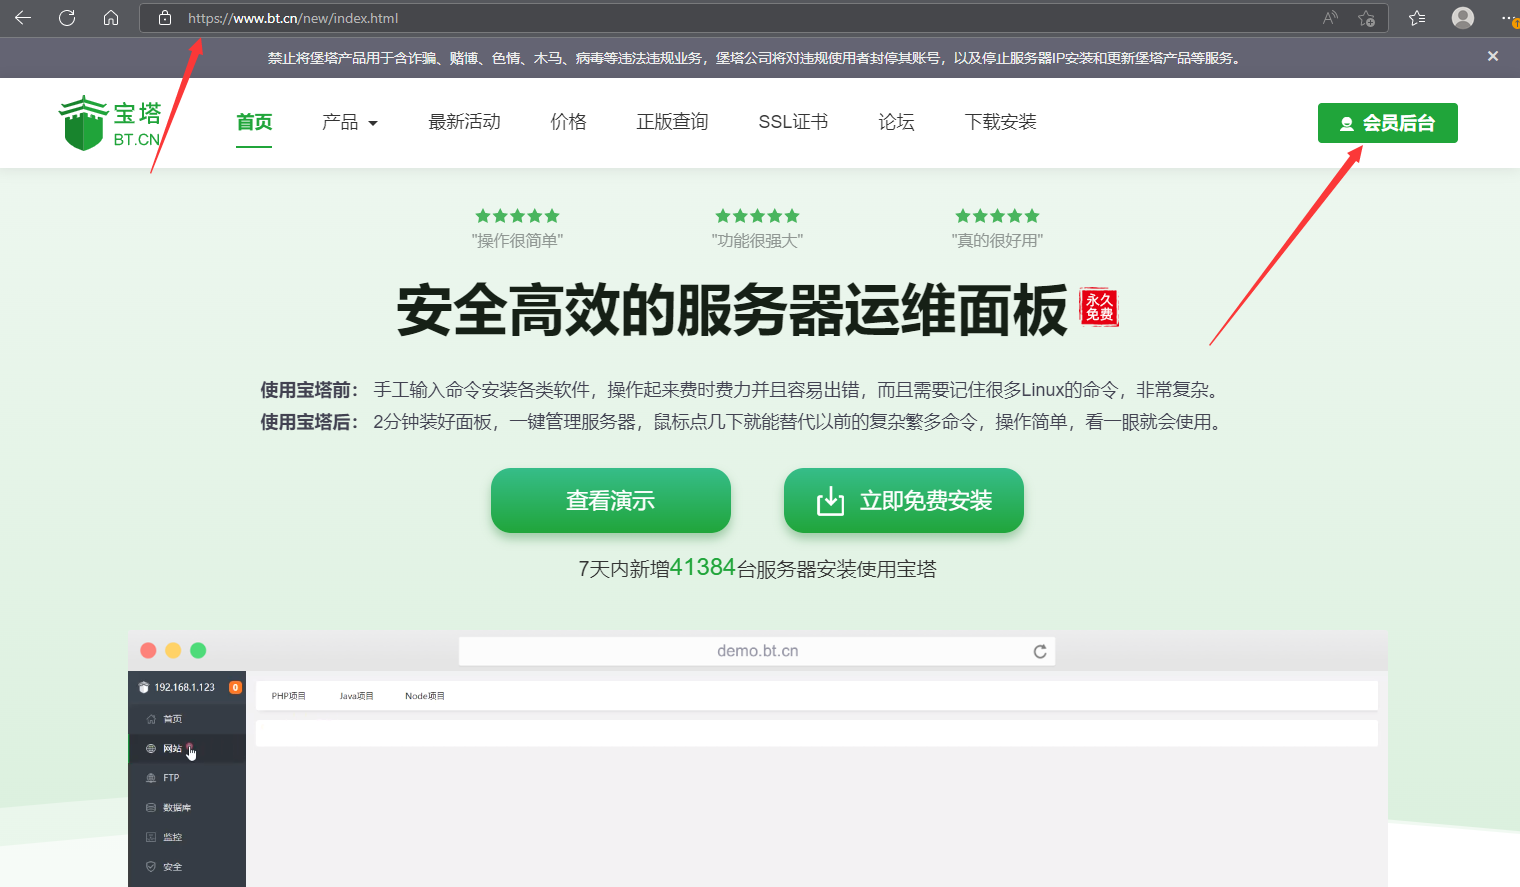Image resolution: width=1520 pixels, height=887 pixels.
Task: Open the browser home page icon
Action: tap(111, 18)
